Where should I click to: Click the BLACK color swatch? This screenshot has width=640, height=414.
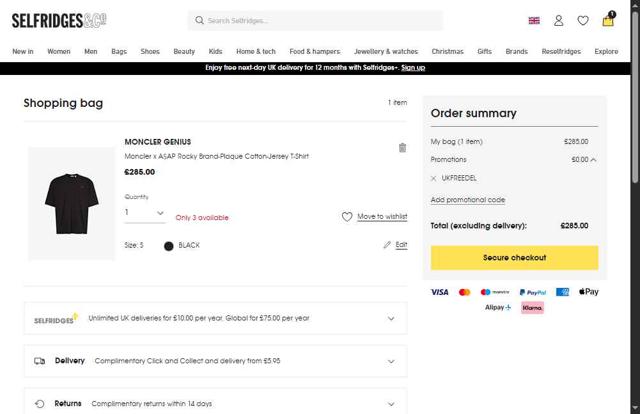(168, 245)
